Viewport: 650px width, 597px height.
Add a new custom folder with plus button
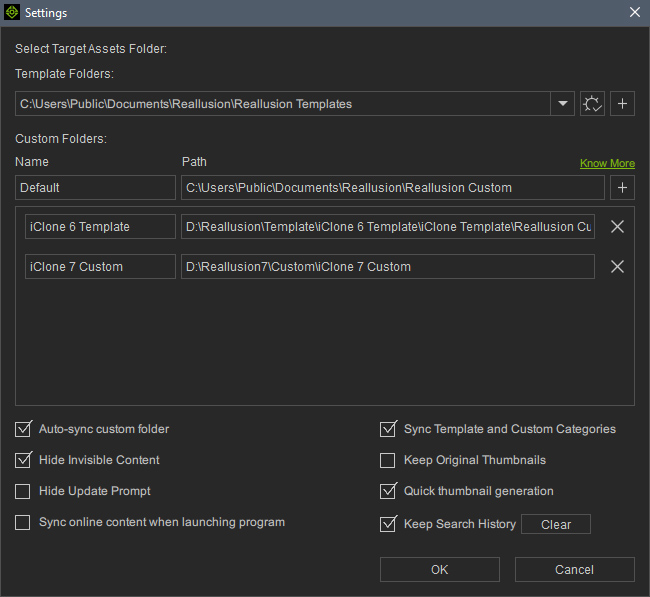click(622, 187)
